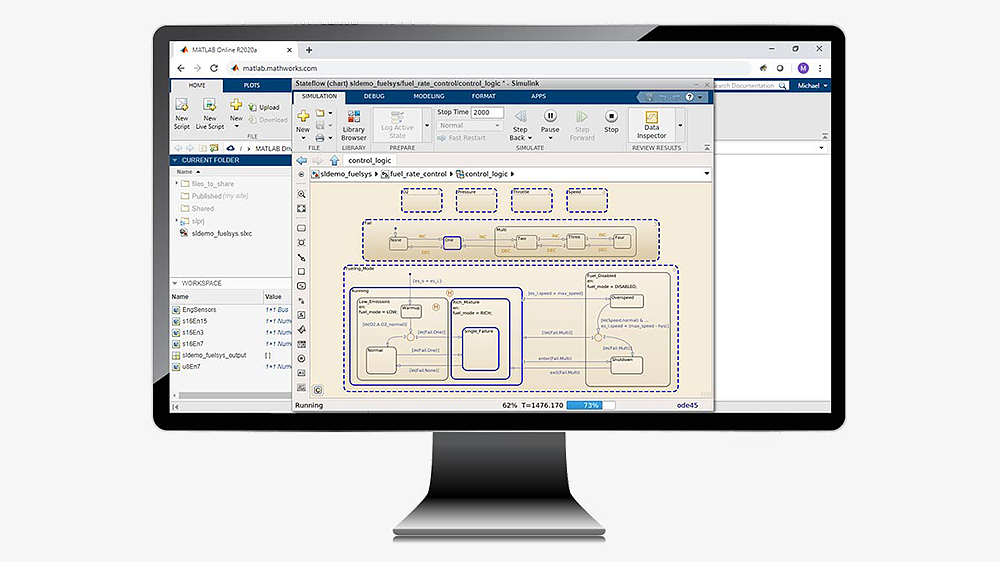The width and height of the screenshot is (1000, 562).
Task: Click the Simulink print icon
Action: click(320, 137)
